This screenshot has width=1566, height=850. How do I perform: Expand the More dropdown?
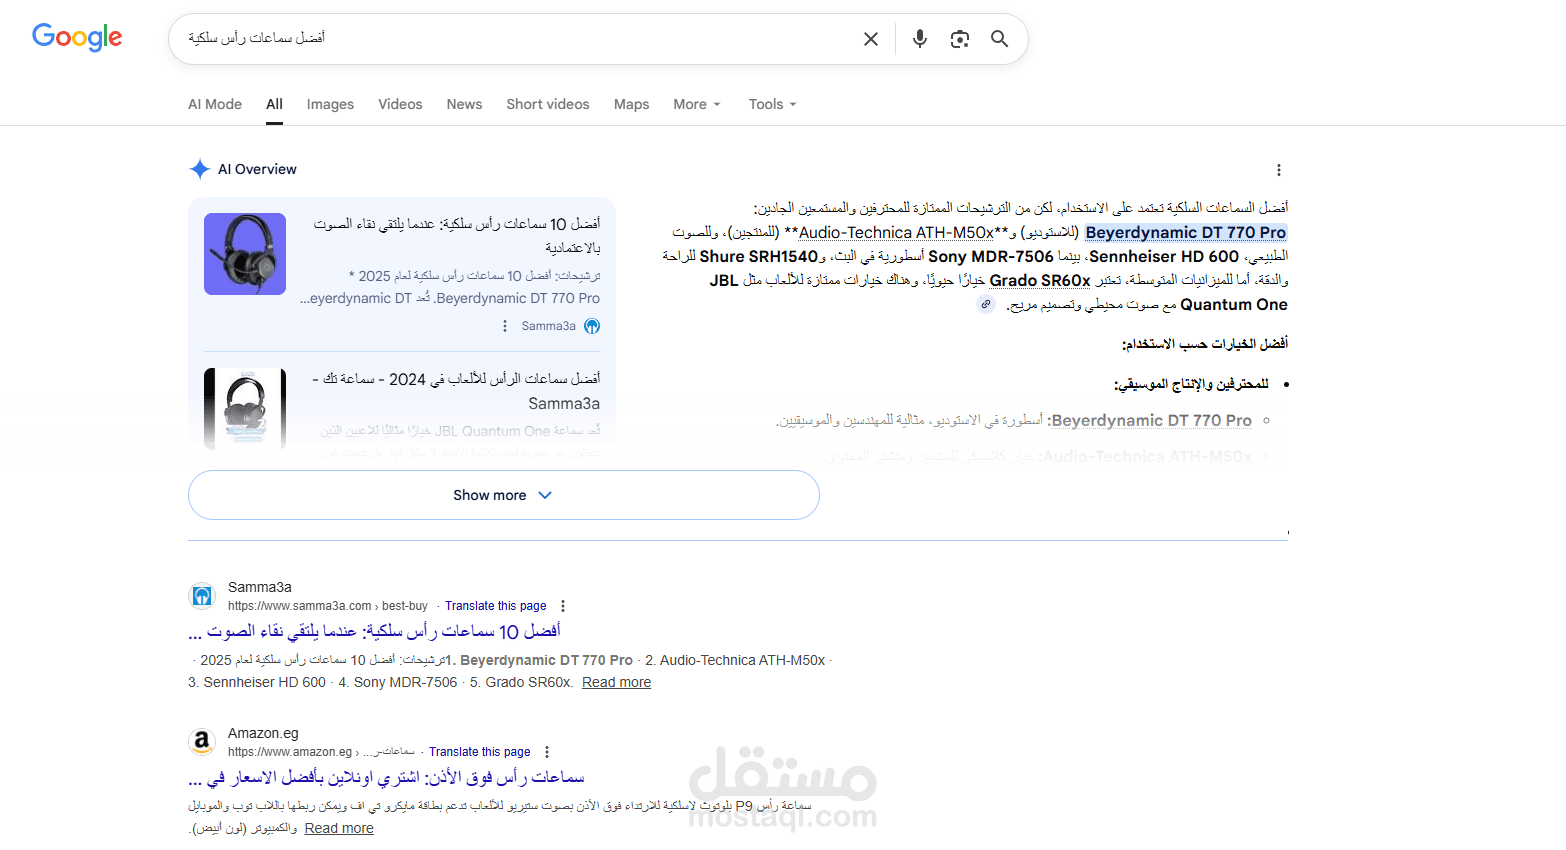click(x=697, y=104)
